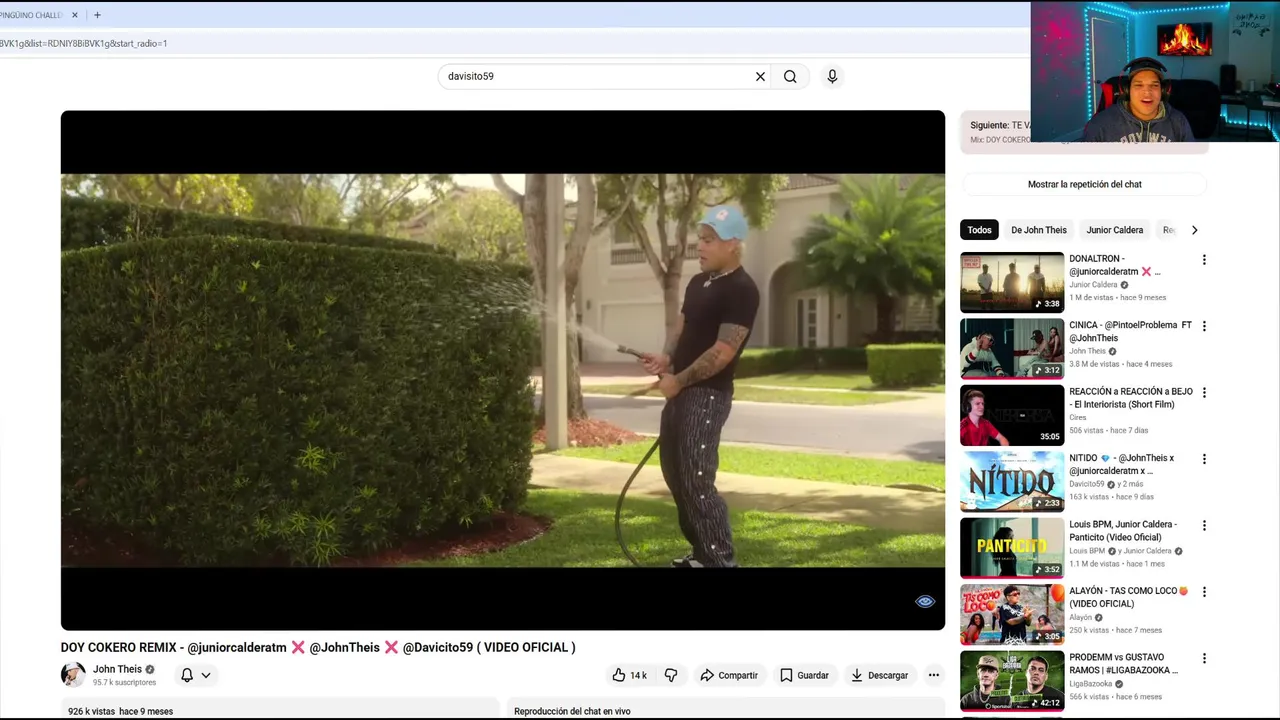Show the chat replay (Mostrar la repetición del chat)
This screenshot has width=1280, height=720.
pyautogui.click(x=1084, y=184)
